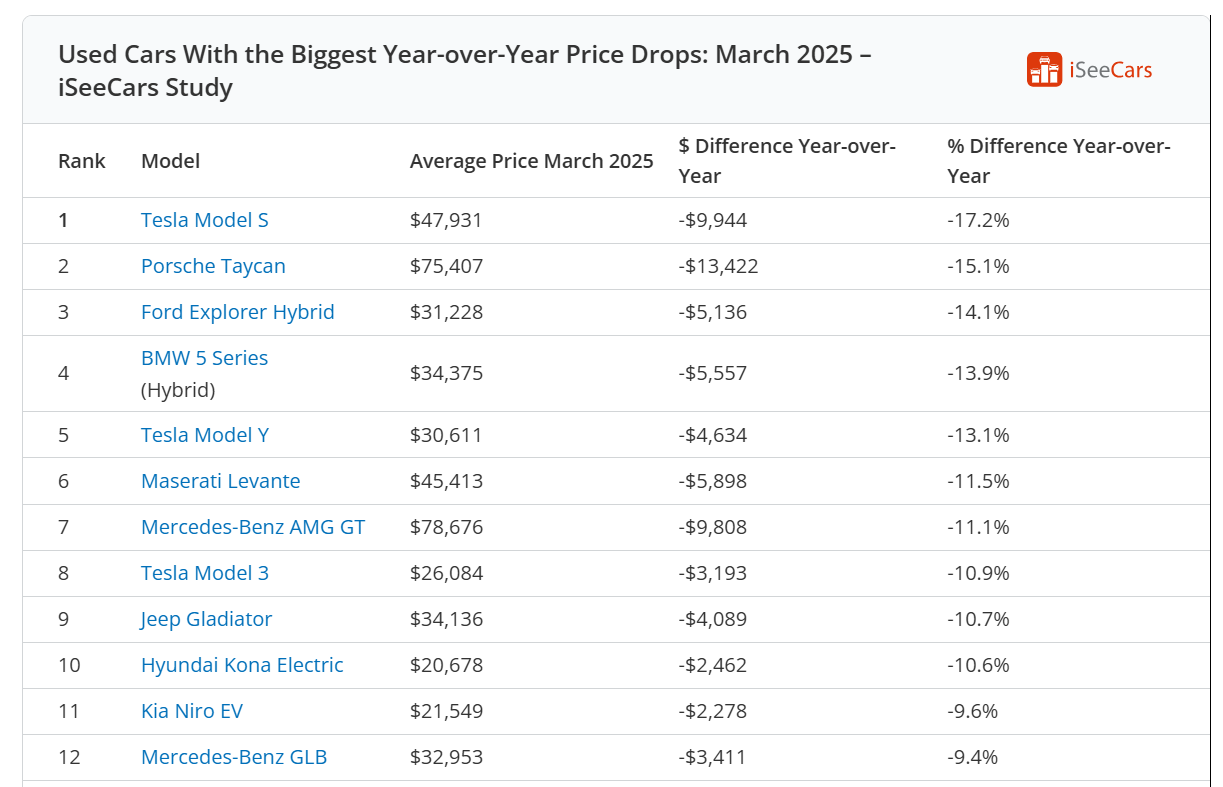The height and width of the screenshot is (787, 1223).
Task: Click the (Hybrid) label under BMW 5 Series
Action: coord(178,390)
